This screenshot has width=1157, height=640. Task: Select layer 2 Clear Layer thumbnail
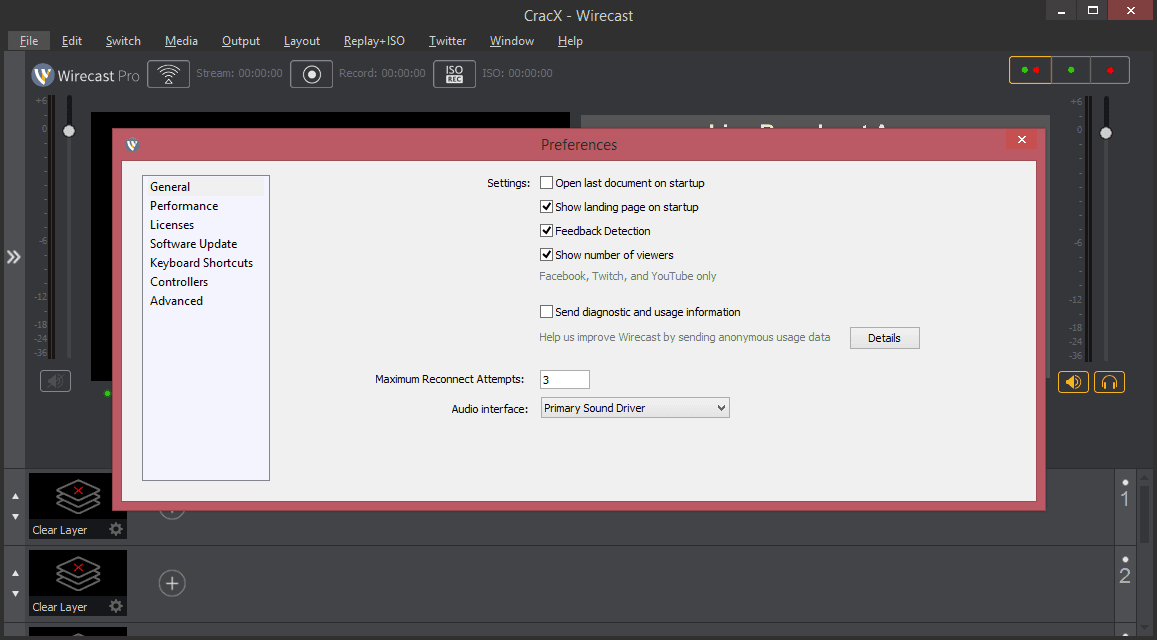click(77, 582)
